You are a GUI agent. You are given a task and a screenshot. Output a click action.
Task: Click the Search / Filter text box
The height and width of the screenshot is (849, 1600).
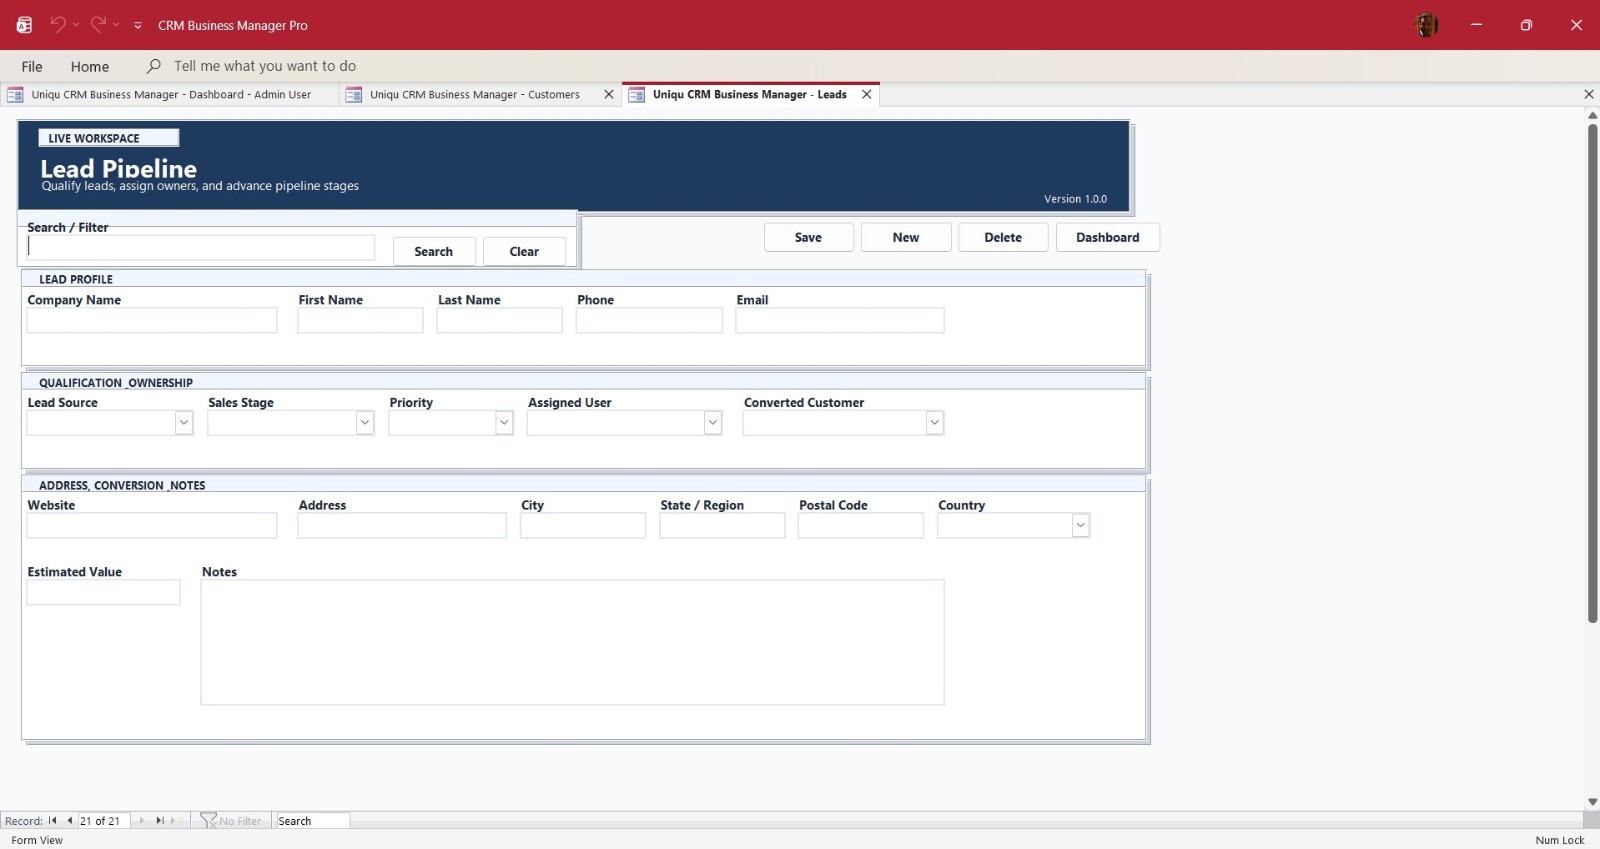click(x=200, y=247)
